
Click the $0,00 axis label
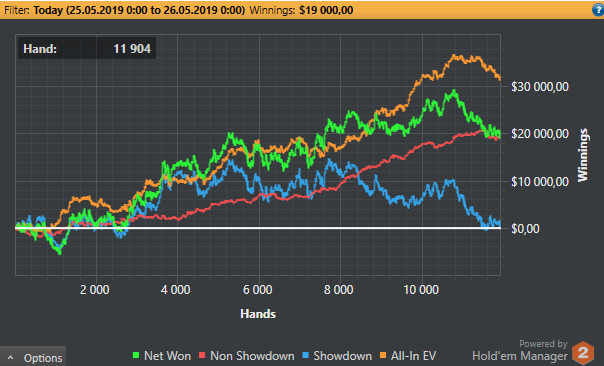(x=525, y=229)
